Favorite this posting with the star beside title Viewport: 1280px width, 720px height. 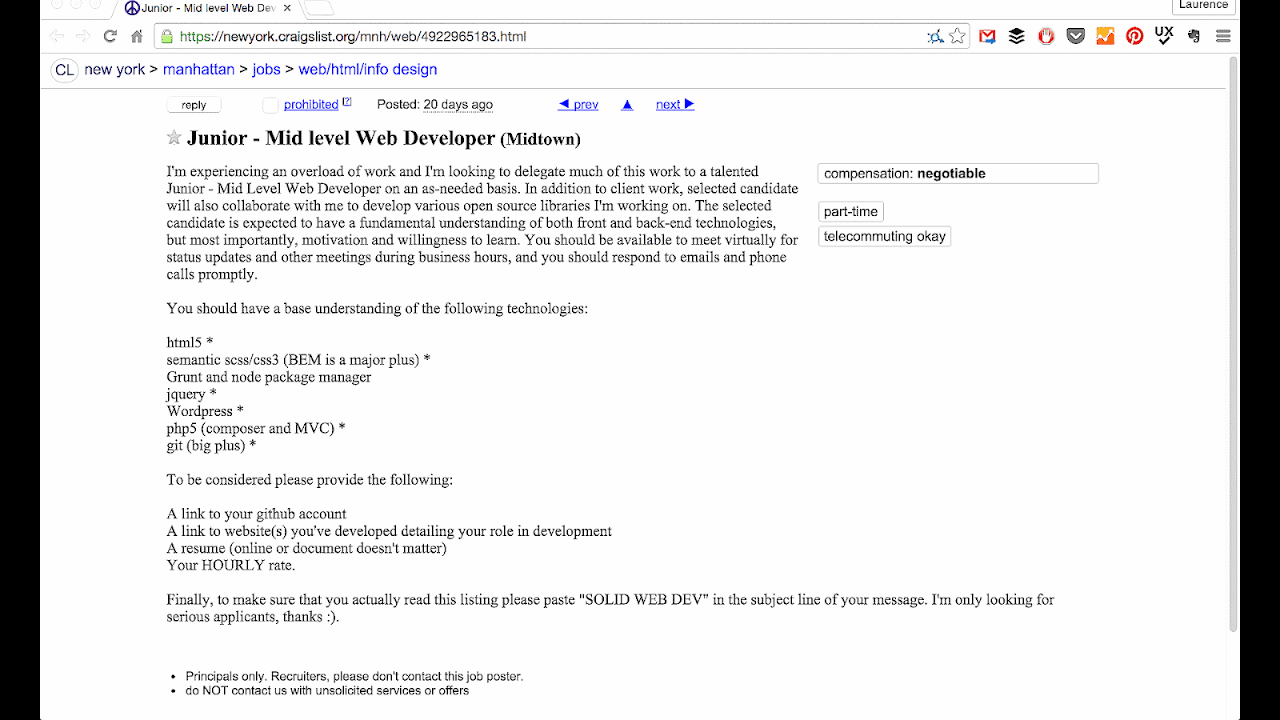point(174,138)
